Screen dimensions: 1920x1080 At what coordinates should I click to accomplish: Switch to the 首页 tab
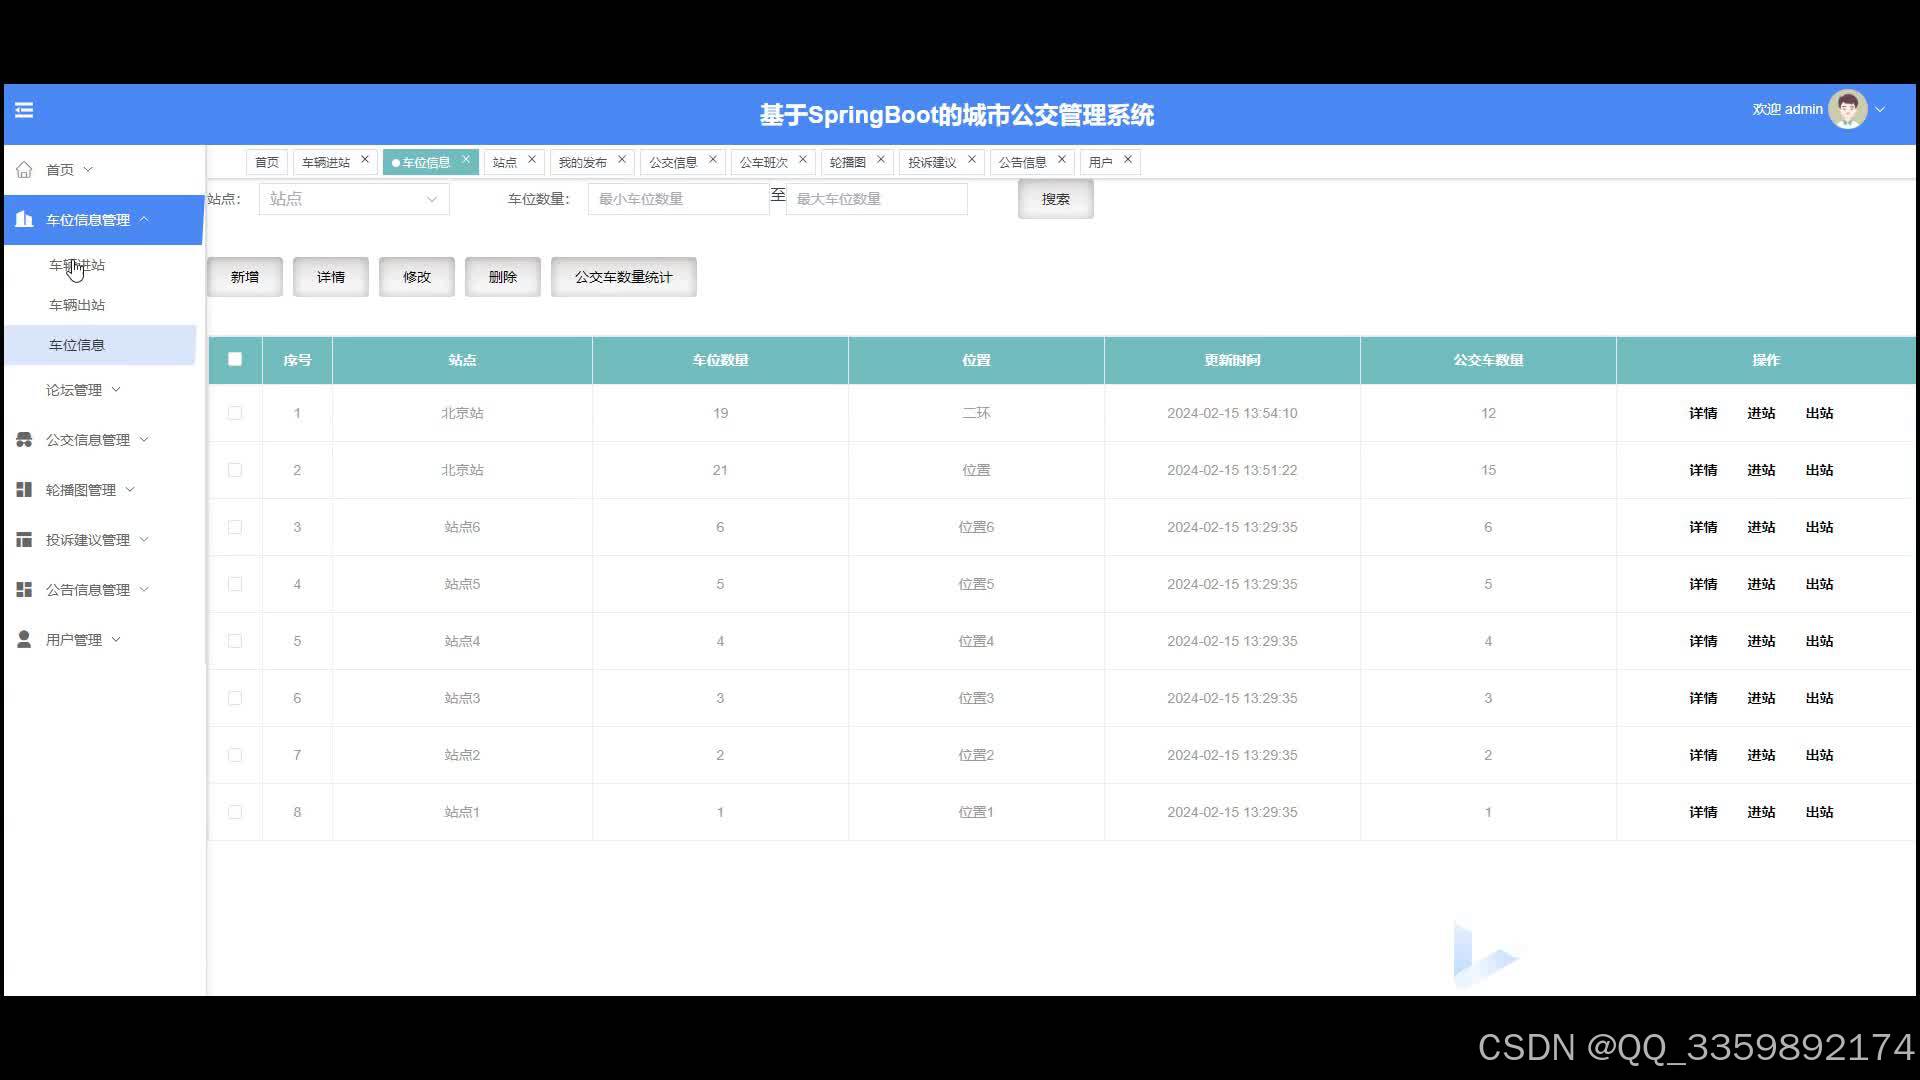click(x=267, y=162)
